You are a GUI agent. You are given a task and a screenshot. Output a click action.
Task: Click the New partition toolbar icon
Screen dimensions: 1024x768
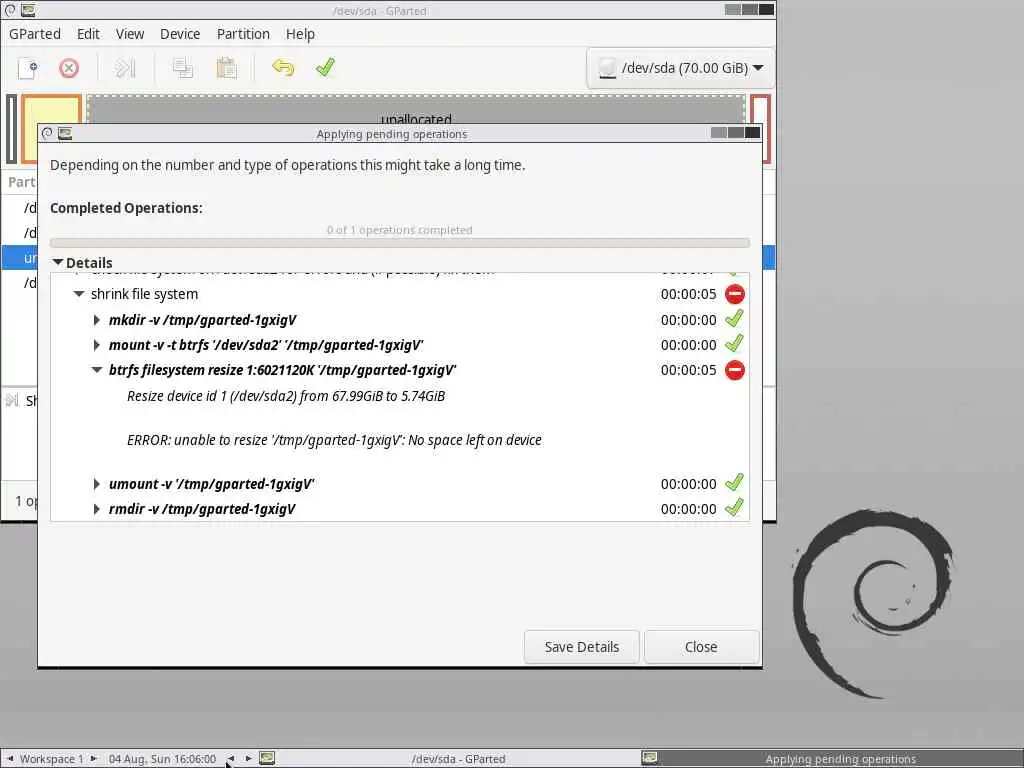click(x=27, y=68)
